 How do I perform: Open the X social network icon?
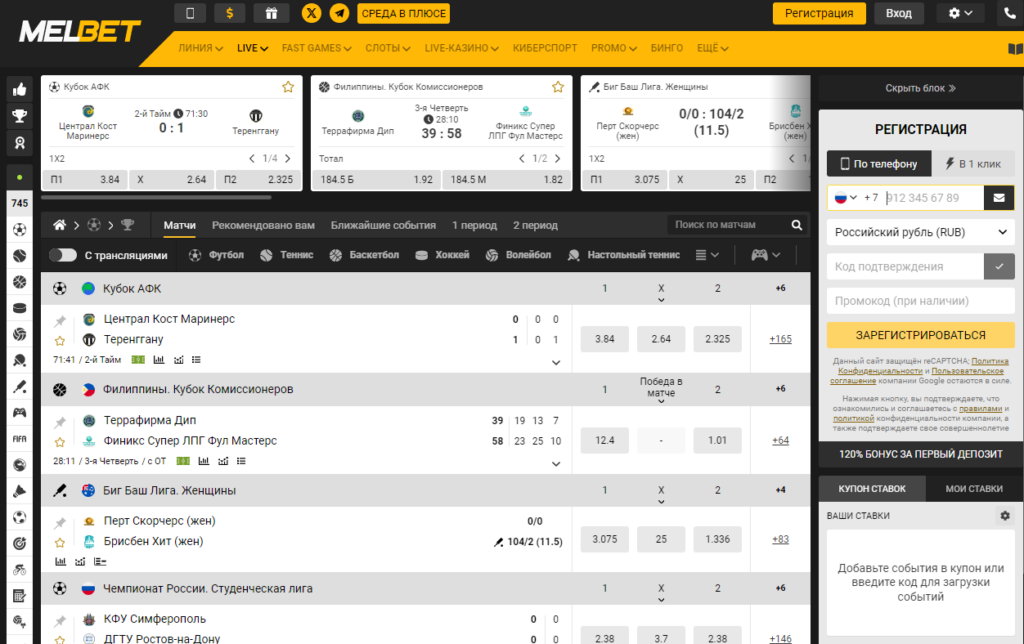pyautogui.click(x=312, y=13)
